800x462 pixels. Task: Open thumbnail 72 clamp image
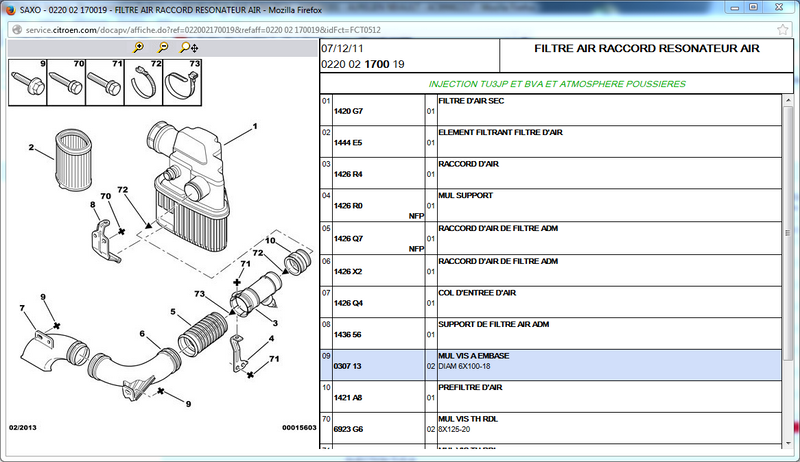(x=143, y=83)
